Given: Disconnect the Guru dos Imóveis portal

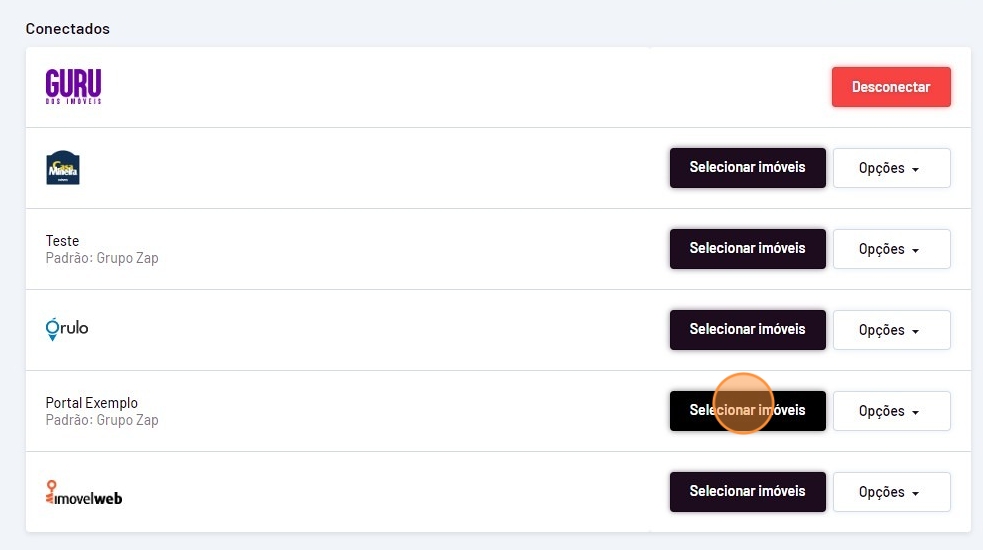Looking at the screenshot, I should 890,87.
